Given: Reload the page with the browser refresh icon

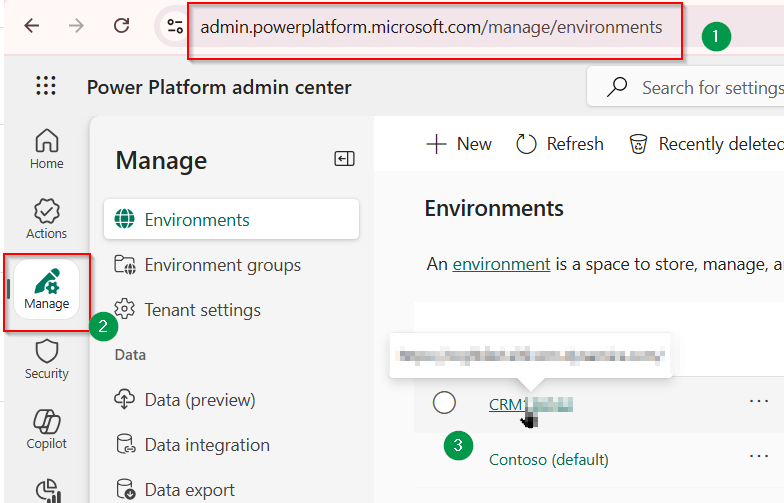Looking at the screenshot, I should (x=122, y=26).
